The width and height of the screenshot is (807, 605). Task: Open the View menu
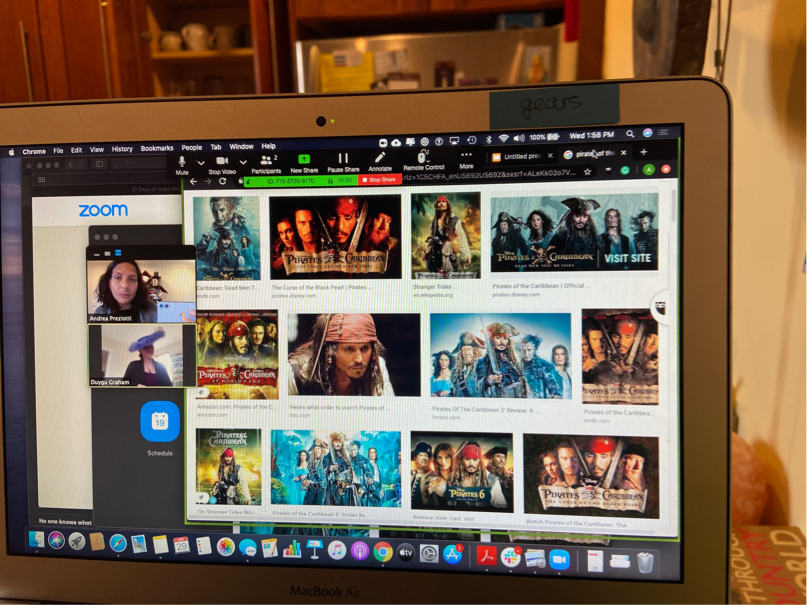97,150
